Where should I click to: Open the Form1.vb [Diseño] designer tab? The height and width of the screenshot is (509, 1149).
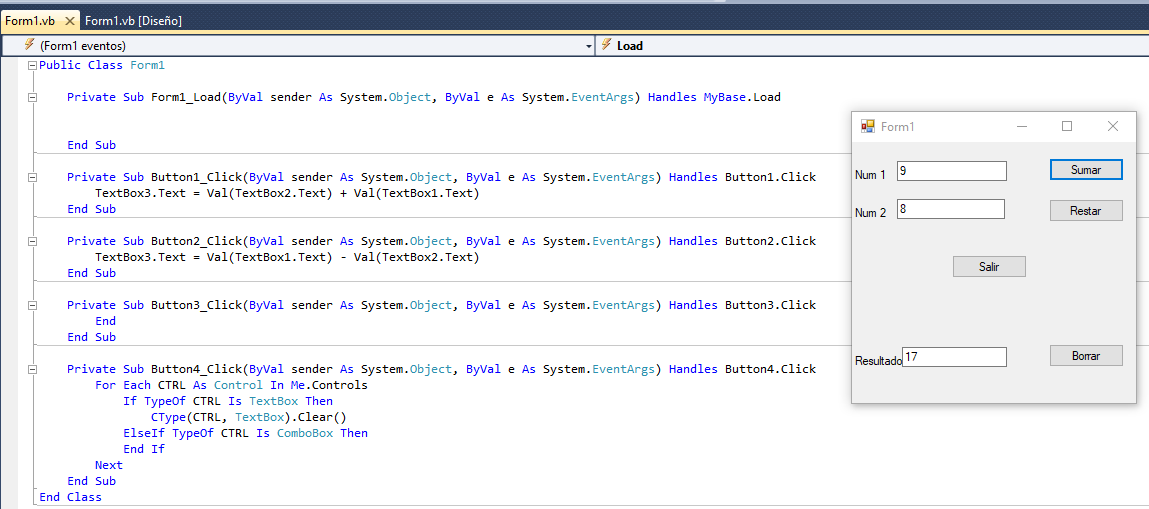pyautogui.click(x=133, y=21)
